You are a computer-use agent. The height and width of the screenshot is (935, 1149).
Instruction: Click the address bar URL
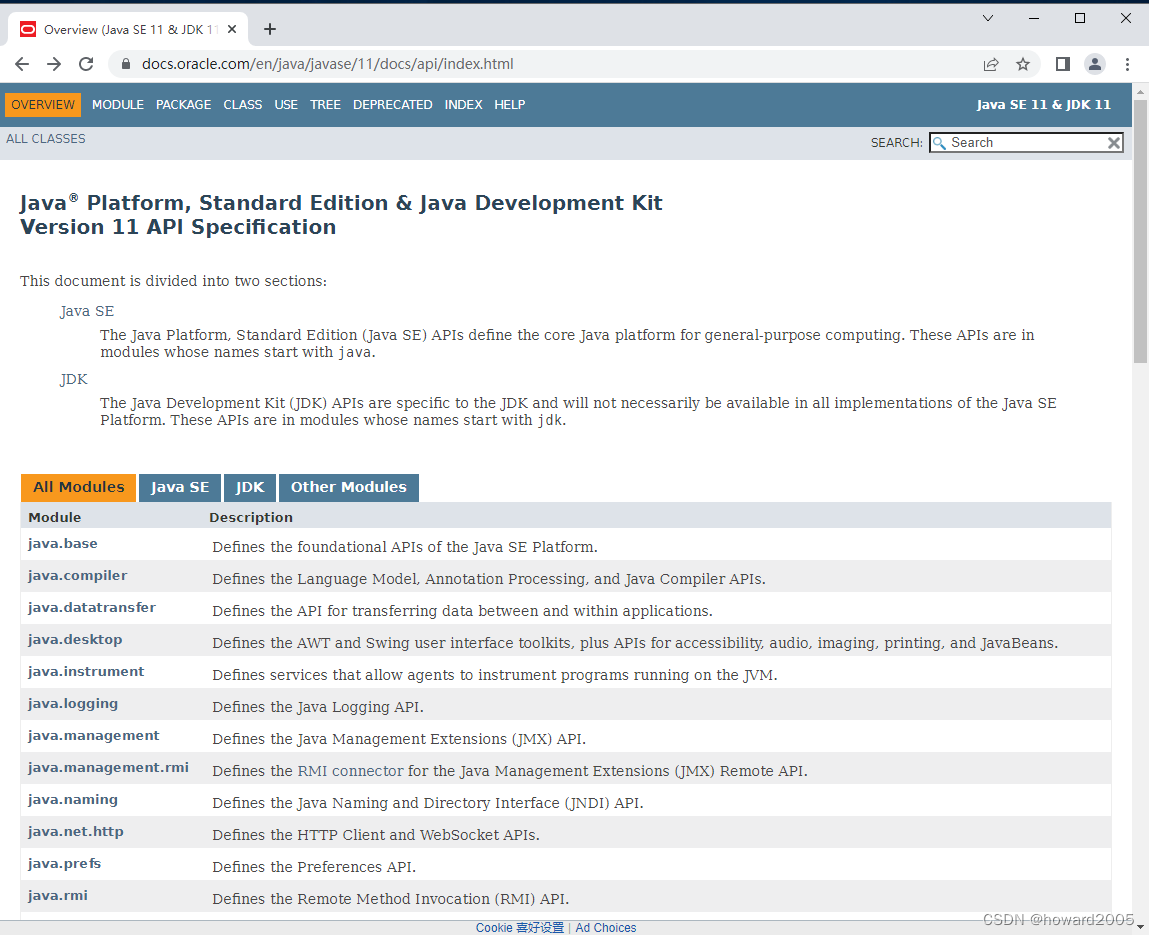coord(328,64)
